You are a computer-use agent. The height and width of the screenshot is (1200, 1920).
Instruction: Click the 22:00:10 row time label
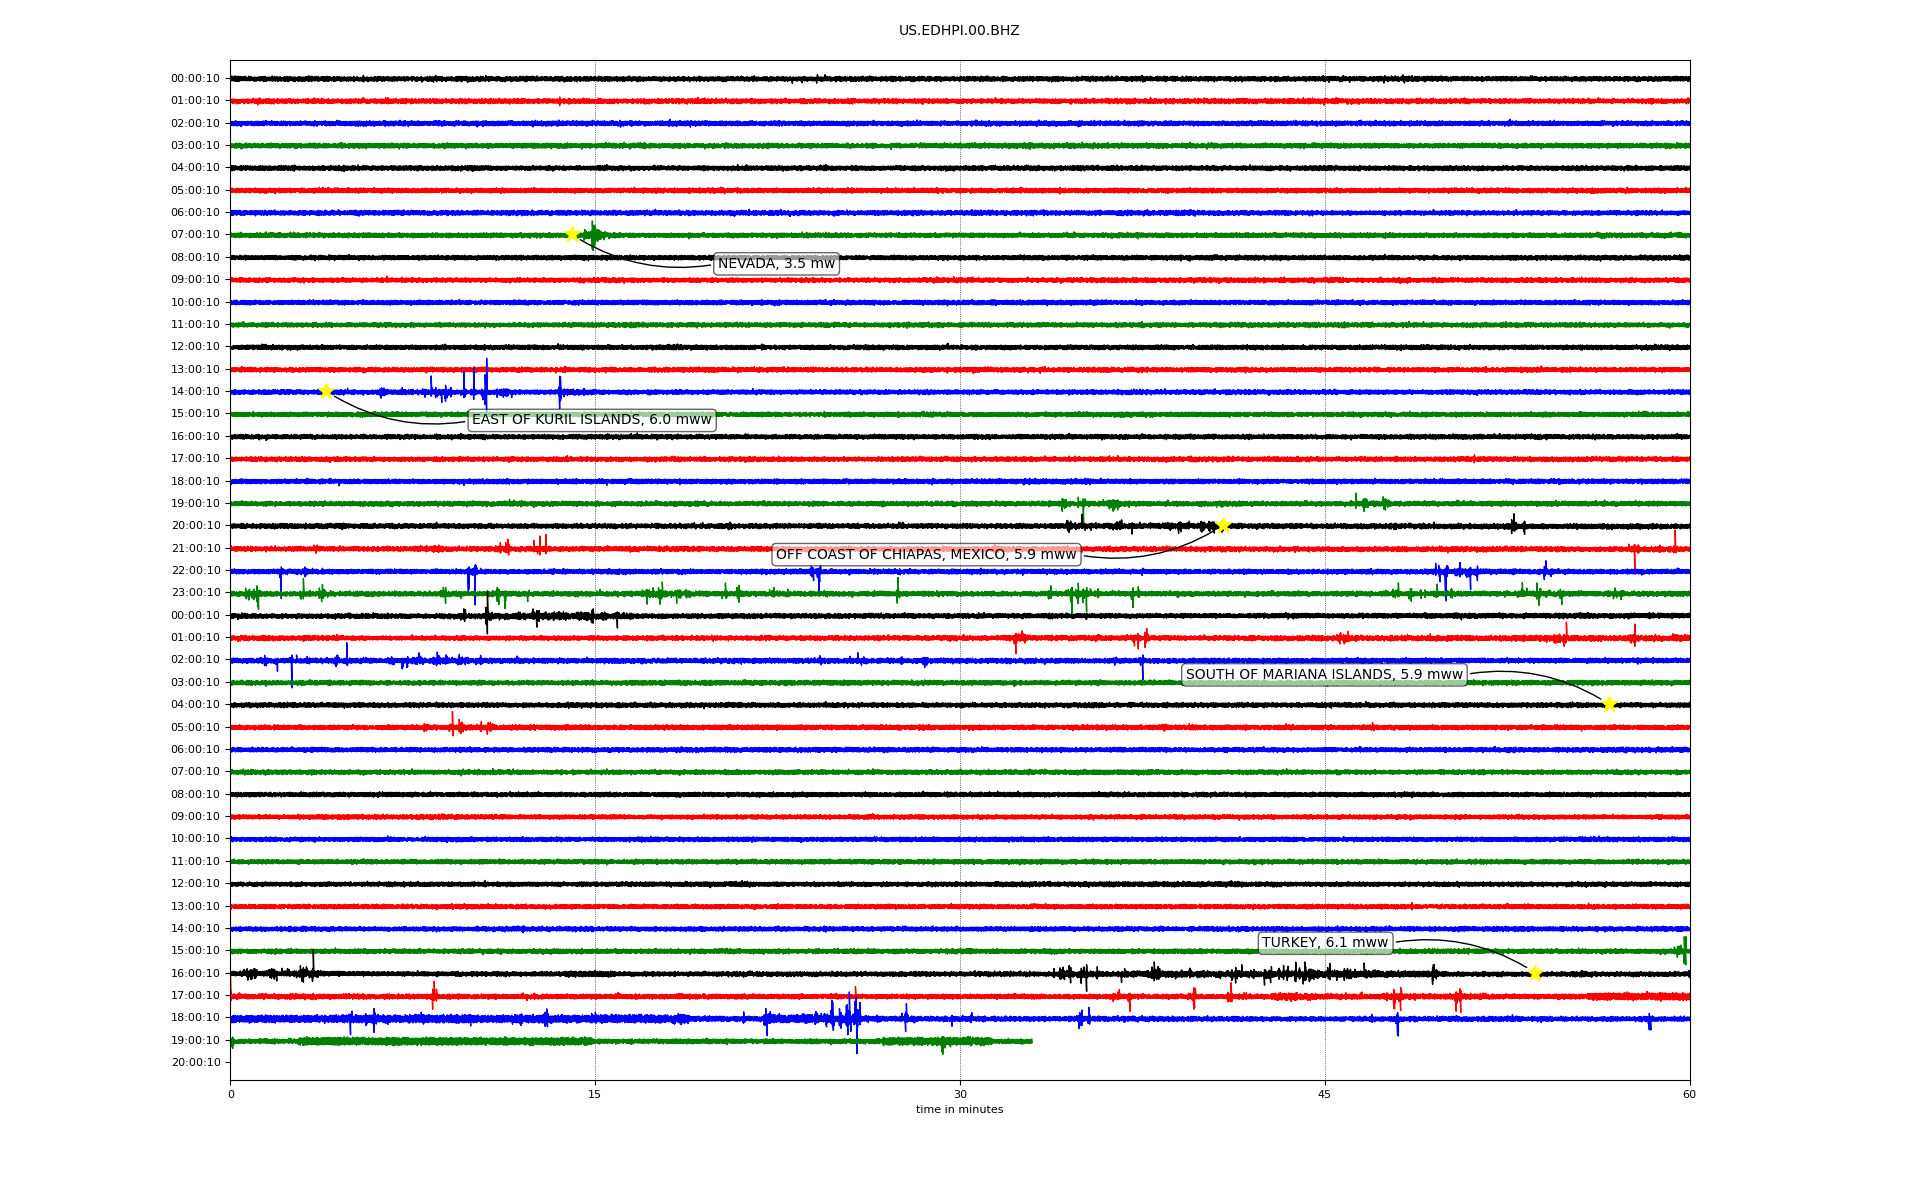[196, 571]
